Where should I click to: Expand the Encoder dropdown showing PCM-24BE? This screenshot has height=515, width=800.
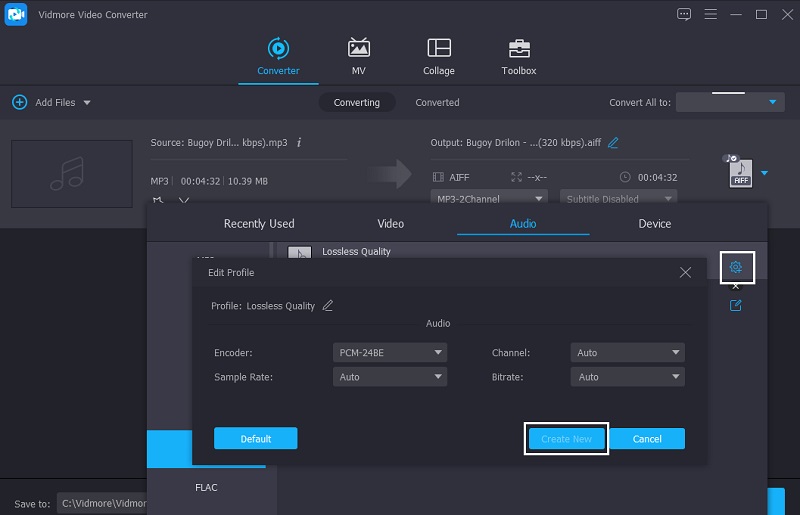(x=389, y=353)
